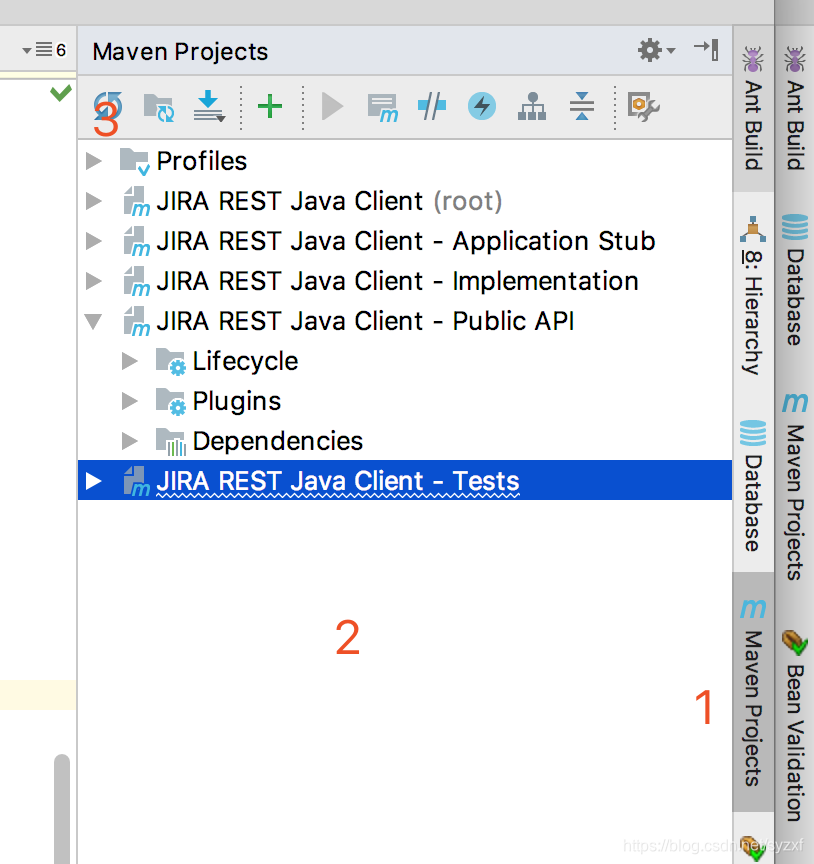The image size is (814, 864).
Task: Generate sources and update folders
Action: (157, 107)
